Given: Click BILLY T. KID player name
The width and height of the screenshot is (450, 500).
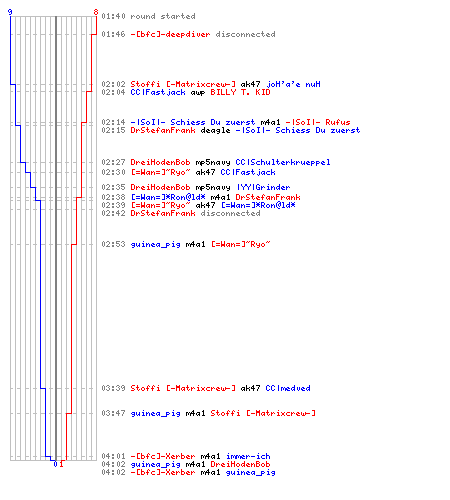Looking at the screenshot, I should point(240,92).
